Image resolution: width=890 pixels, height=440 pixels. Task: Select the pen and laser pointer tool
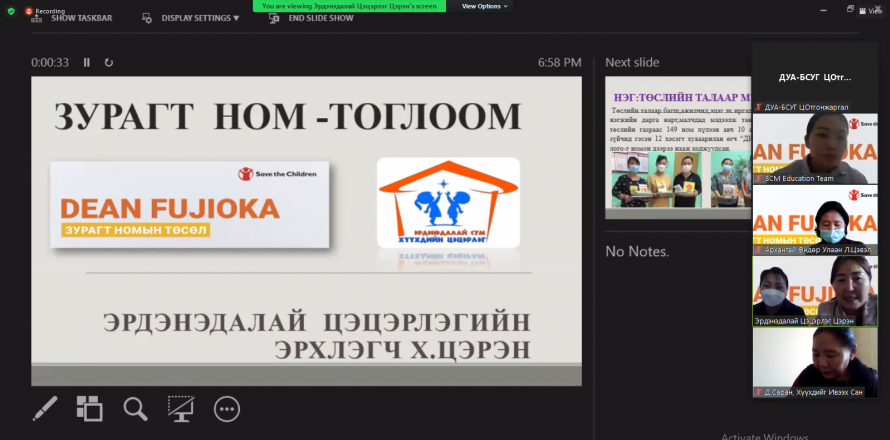tap(45, 408)
